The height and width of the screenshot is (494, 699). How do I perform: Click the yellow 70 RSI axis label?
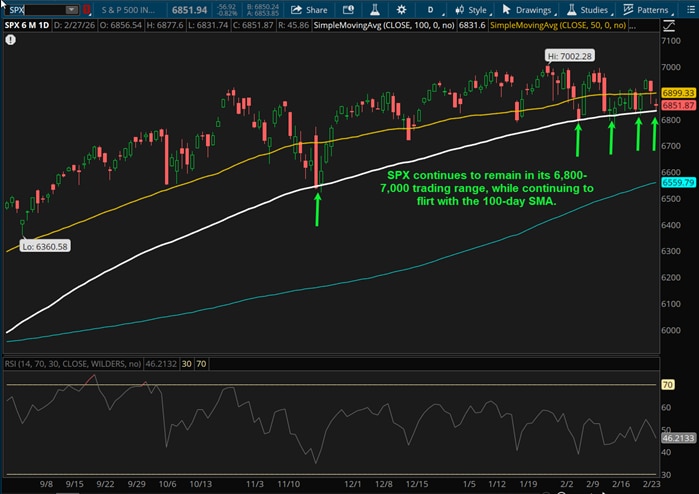pyautogui.click(x=667, y=385)
